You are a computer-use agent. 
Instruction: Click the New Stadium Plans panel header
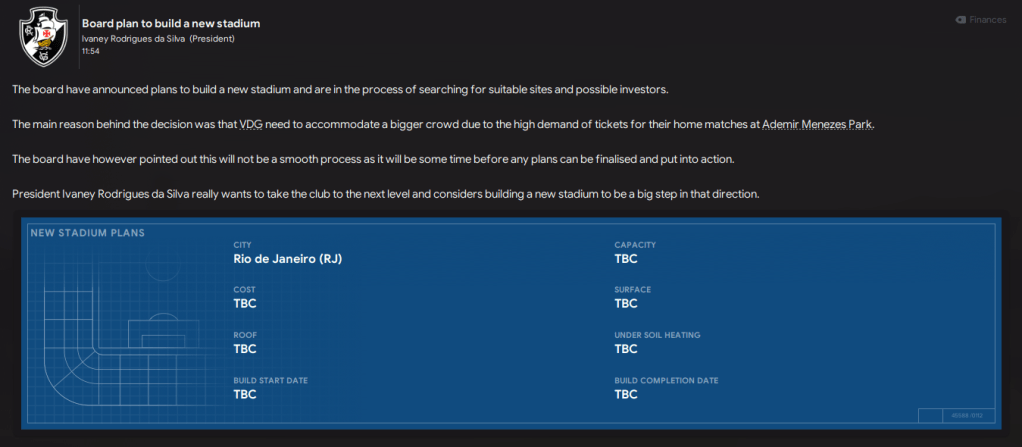pyautogui.click(x=88, y=233)
